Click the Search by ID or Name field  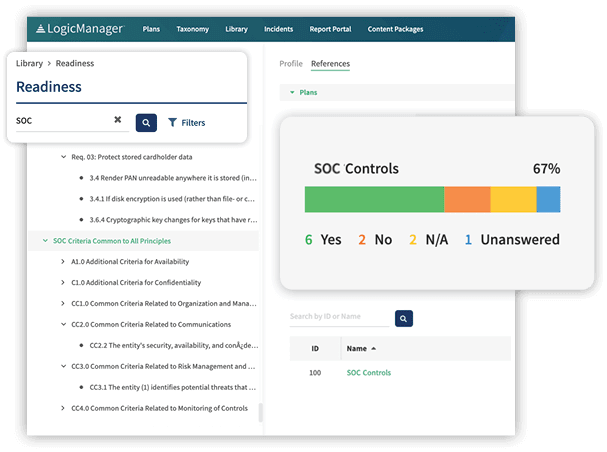pyautogui.click(x=339, y=317)
